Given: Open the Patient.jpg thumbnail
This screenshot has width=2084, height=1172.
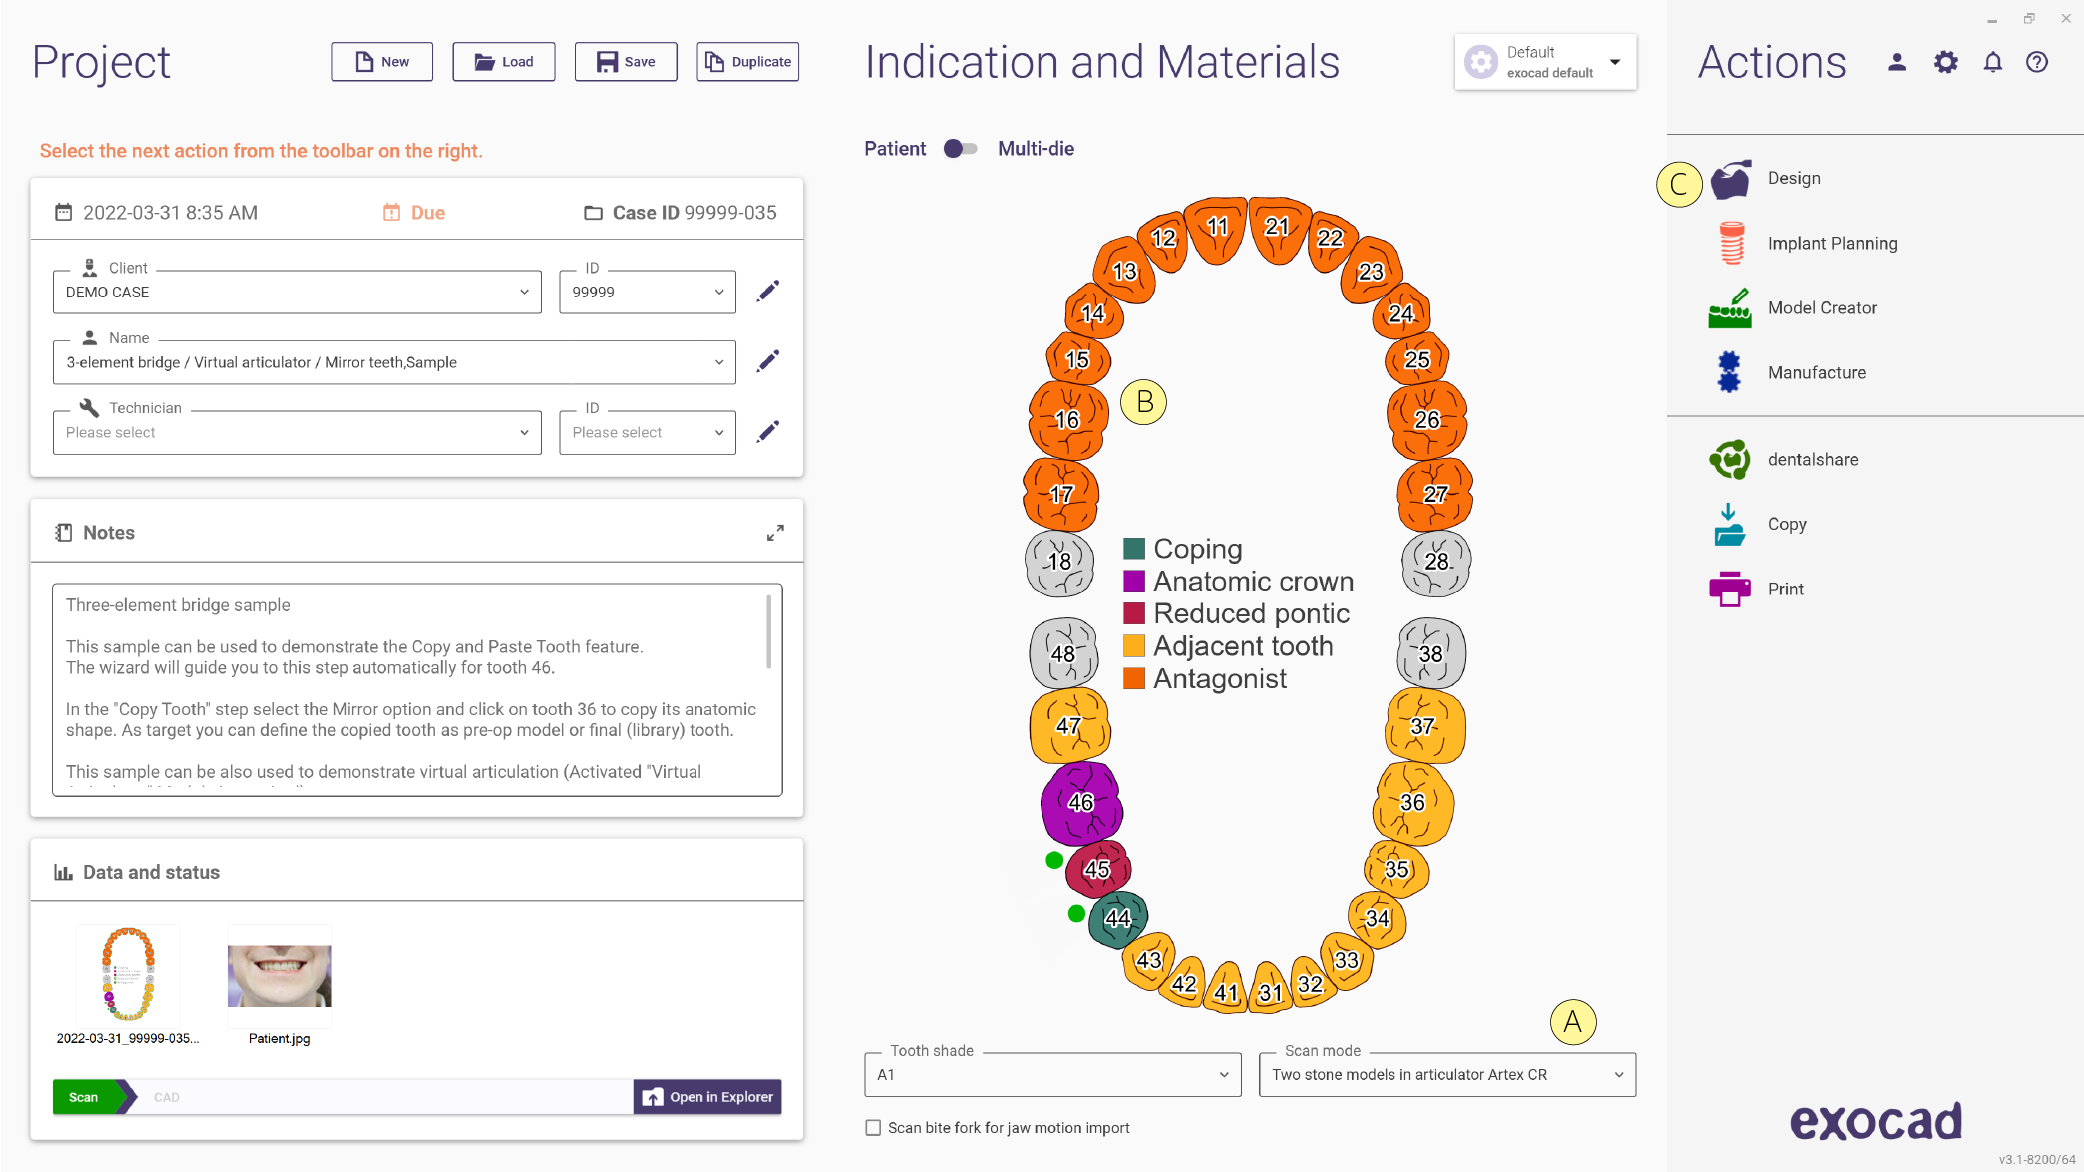Looking at the screenshot, I should (279, 976).
